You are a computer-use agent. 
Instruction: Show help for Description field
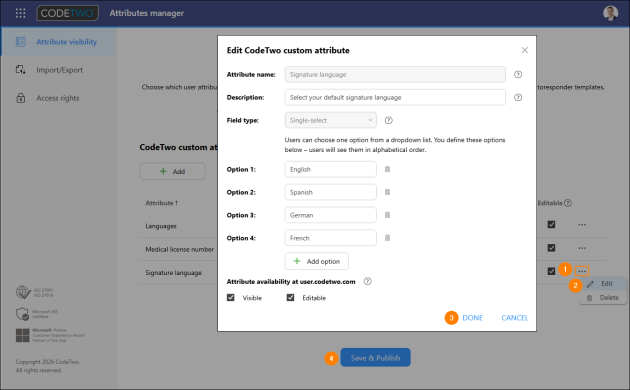pos(518,97)
